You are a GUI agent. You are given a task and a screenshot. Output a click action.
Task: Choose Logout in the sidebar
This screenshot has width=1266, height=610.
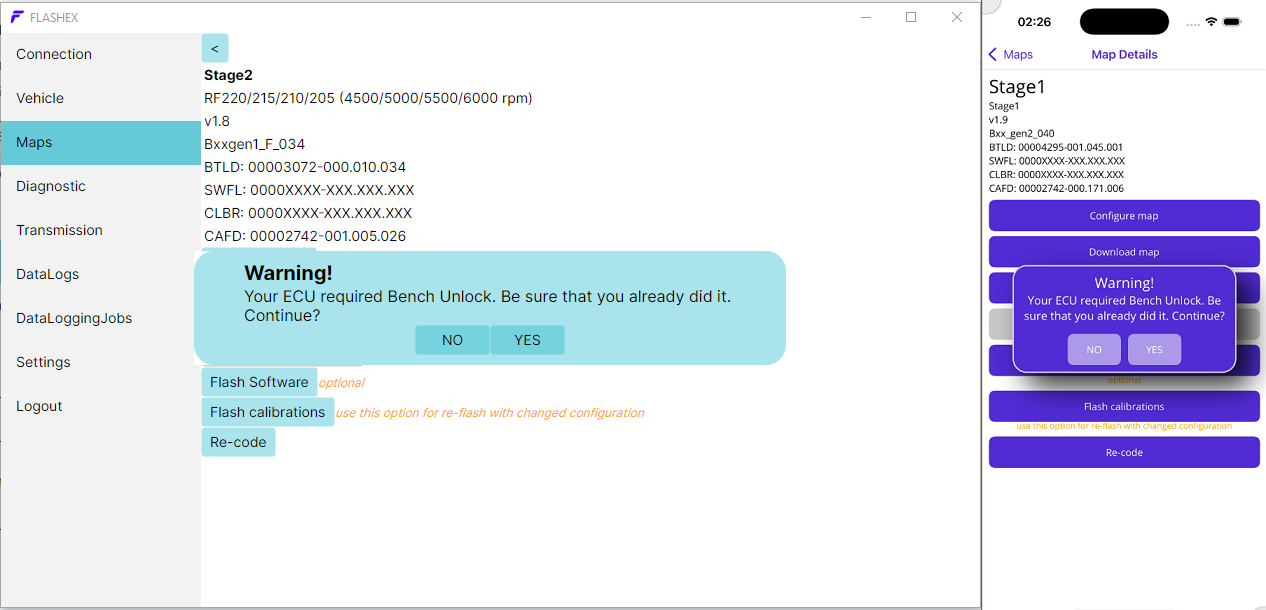[x=39, y=406]
